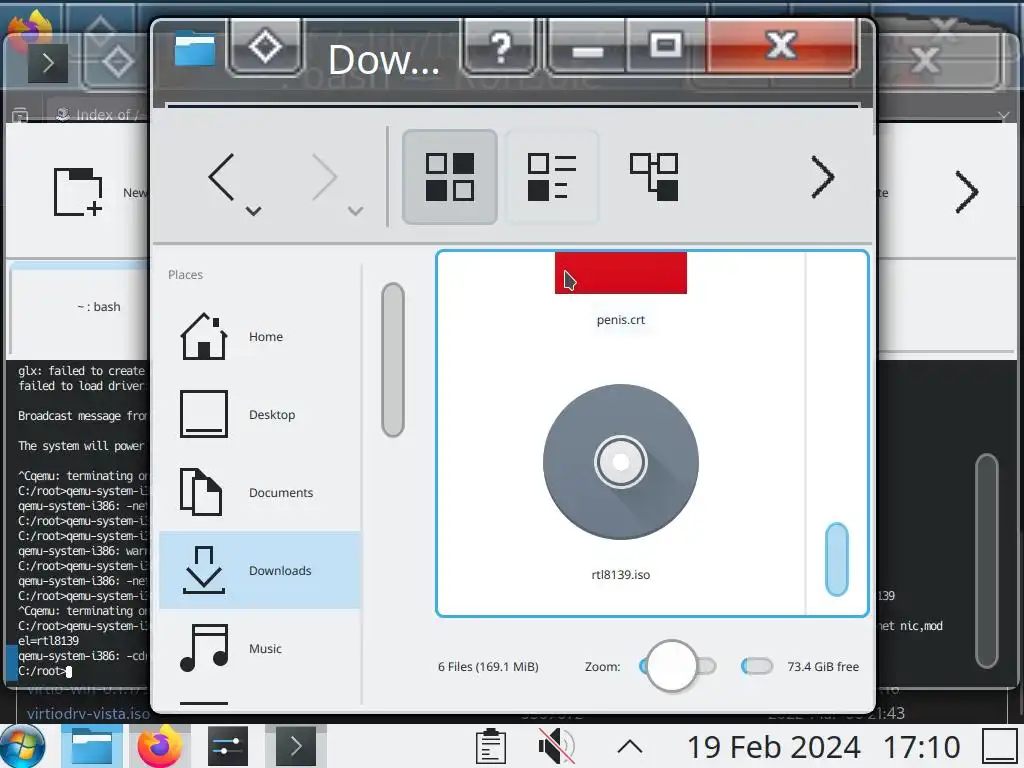Viewport: 1024px width, 768px height.
Task: Click the Konsole pin on-all-desktops button
Action: [118, 63]
